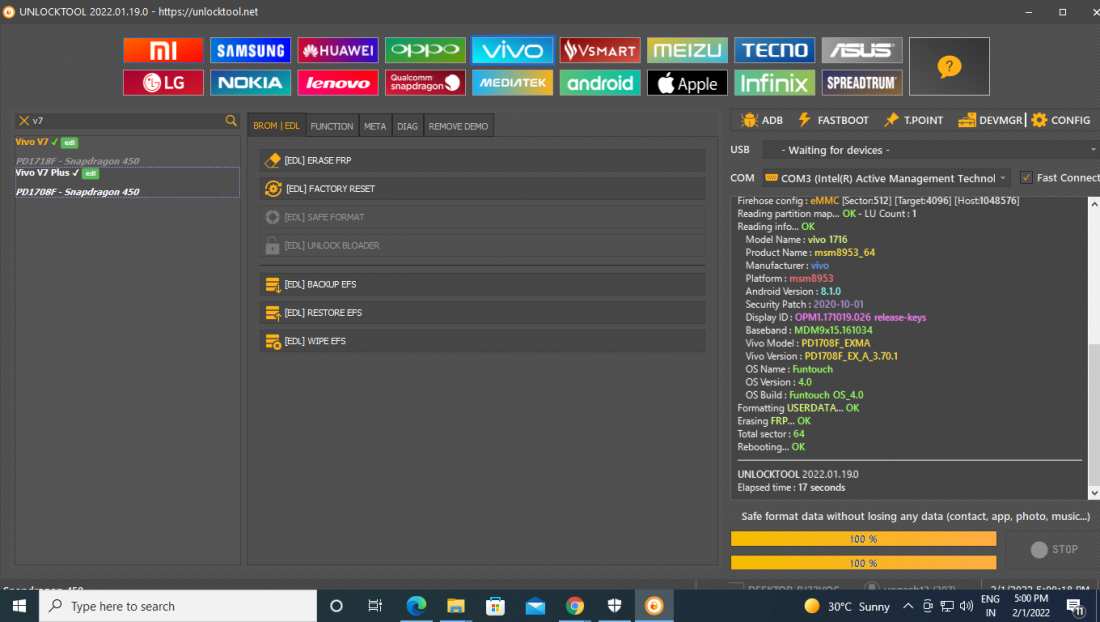Run the [EDL] WIPE EFS operation
Viewport: 1100px width, 622px height.
pos(482,341)
